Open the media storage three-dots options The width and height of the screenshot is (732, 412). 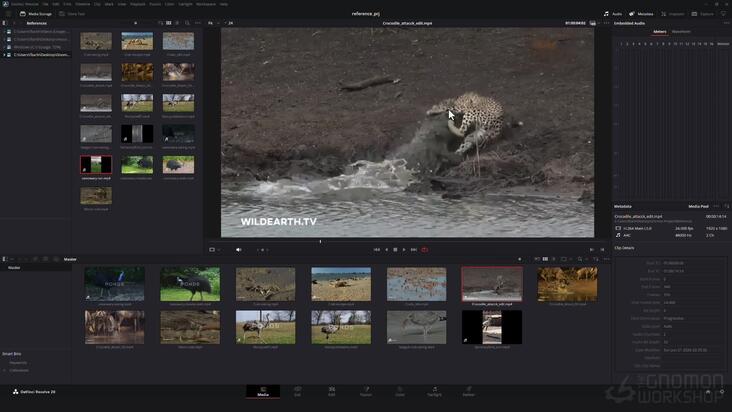tap(198, 23)
